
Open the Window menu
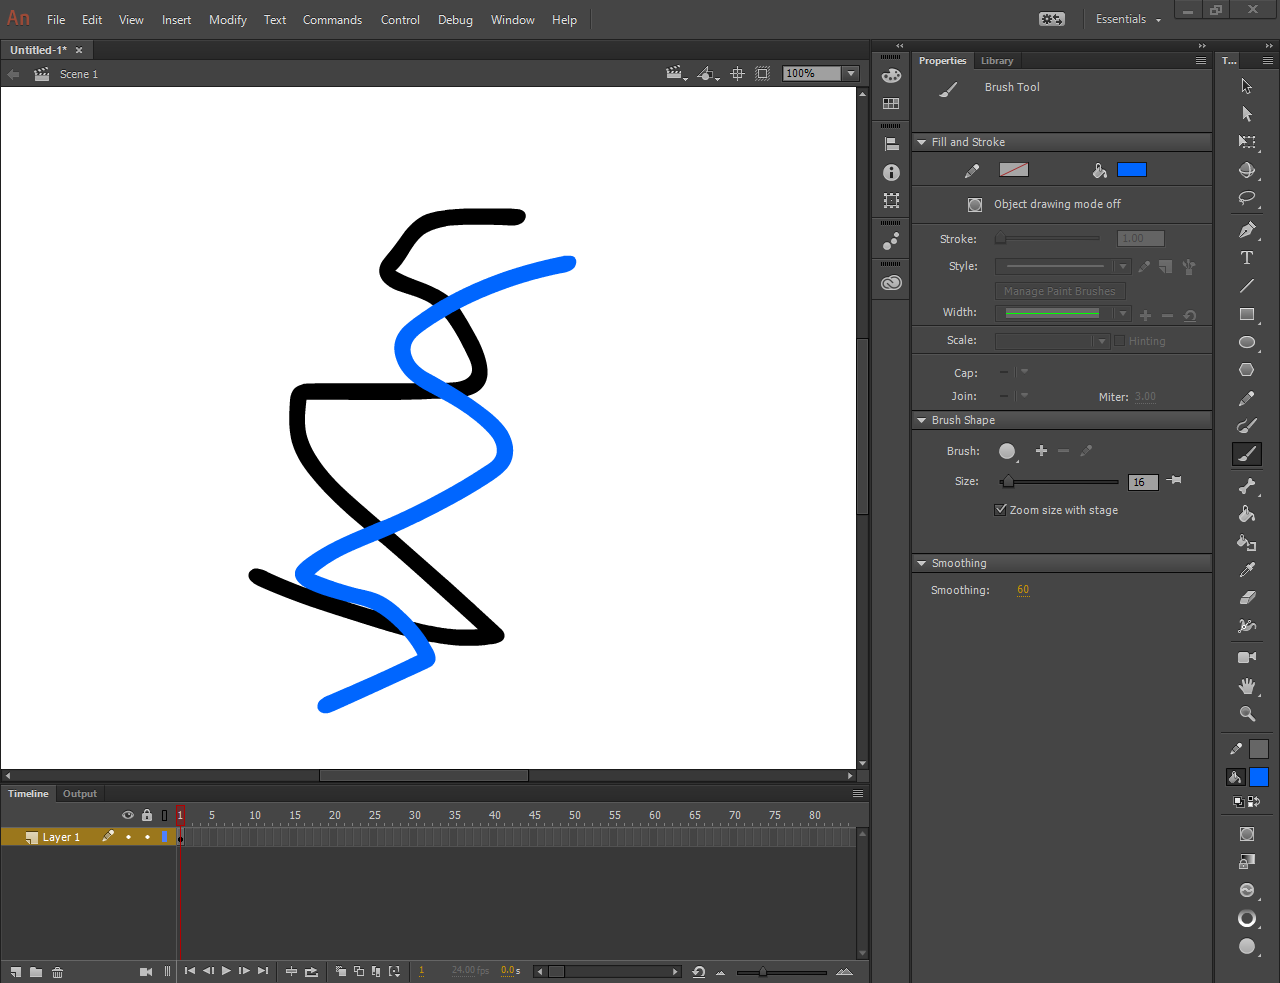click(512, 19)
